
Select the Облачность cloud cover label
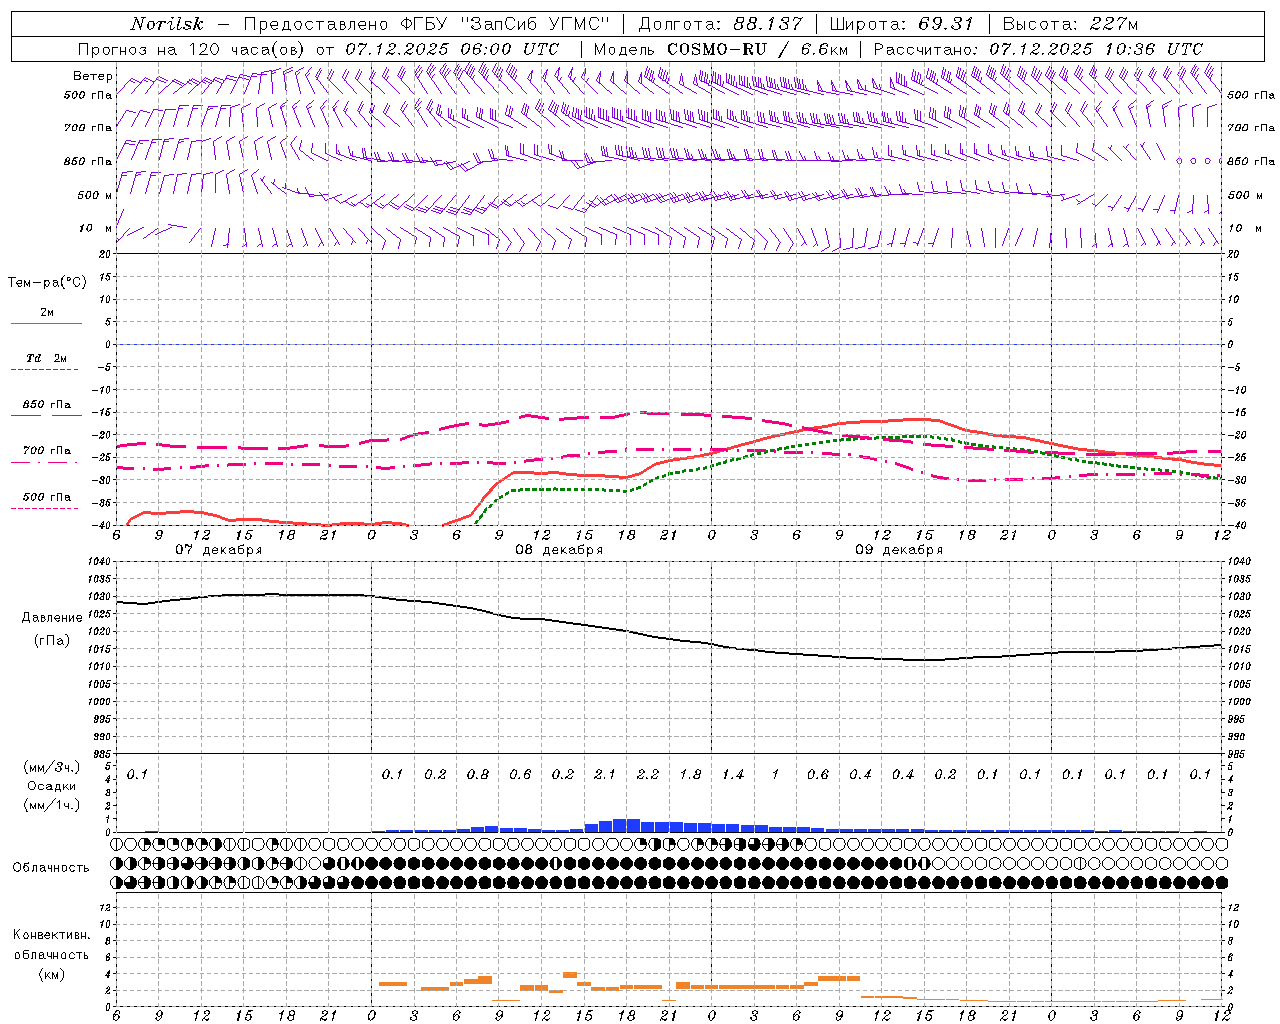[x=51, y=867]
